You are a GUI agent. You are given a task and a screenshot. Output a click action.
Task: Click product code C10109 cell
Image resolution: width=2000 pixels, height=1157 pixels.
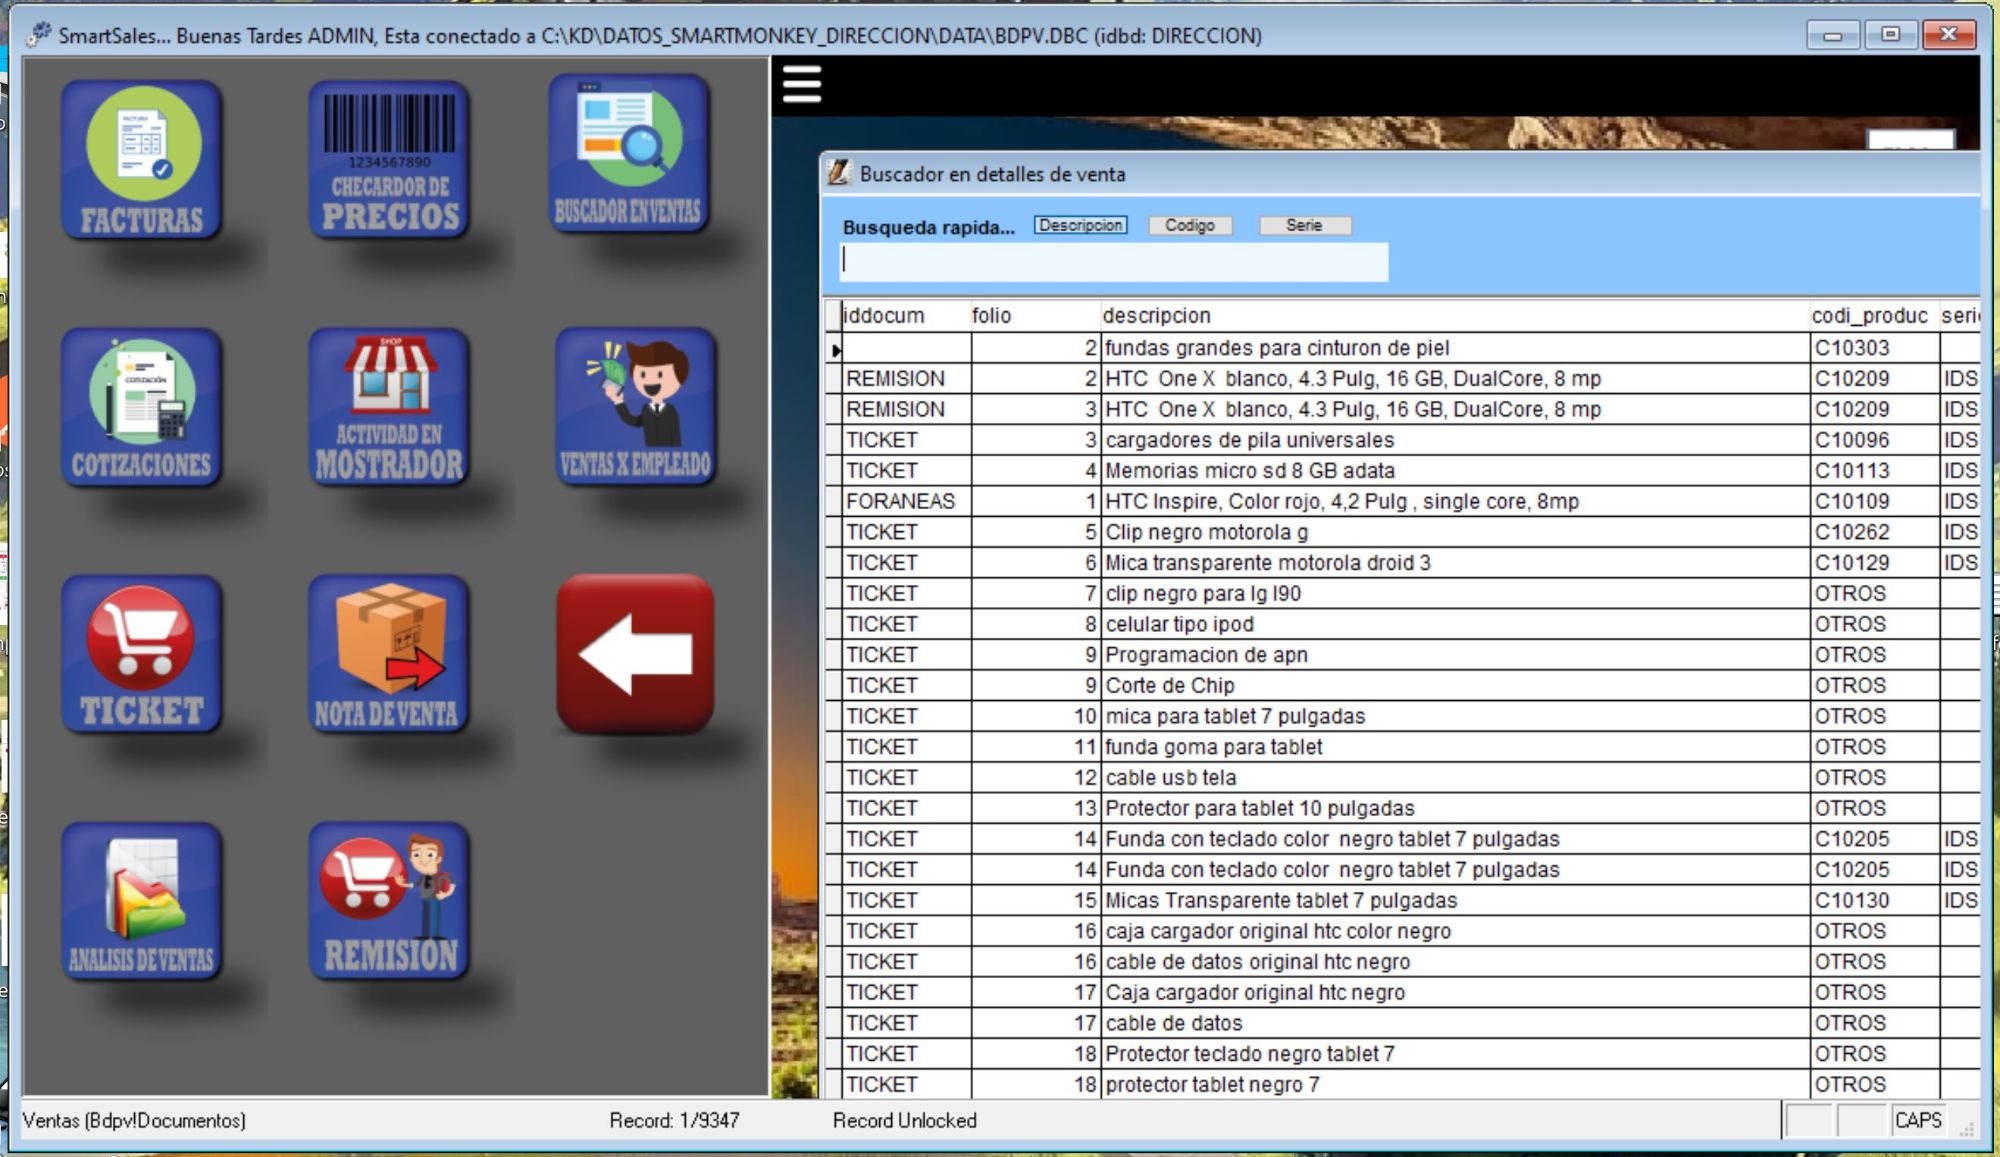click(1874, 501)
